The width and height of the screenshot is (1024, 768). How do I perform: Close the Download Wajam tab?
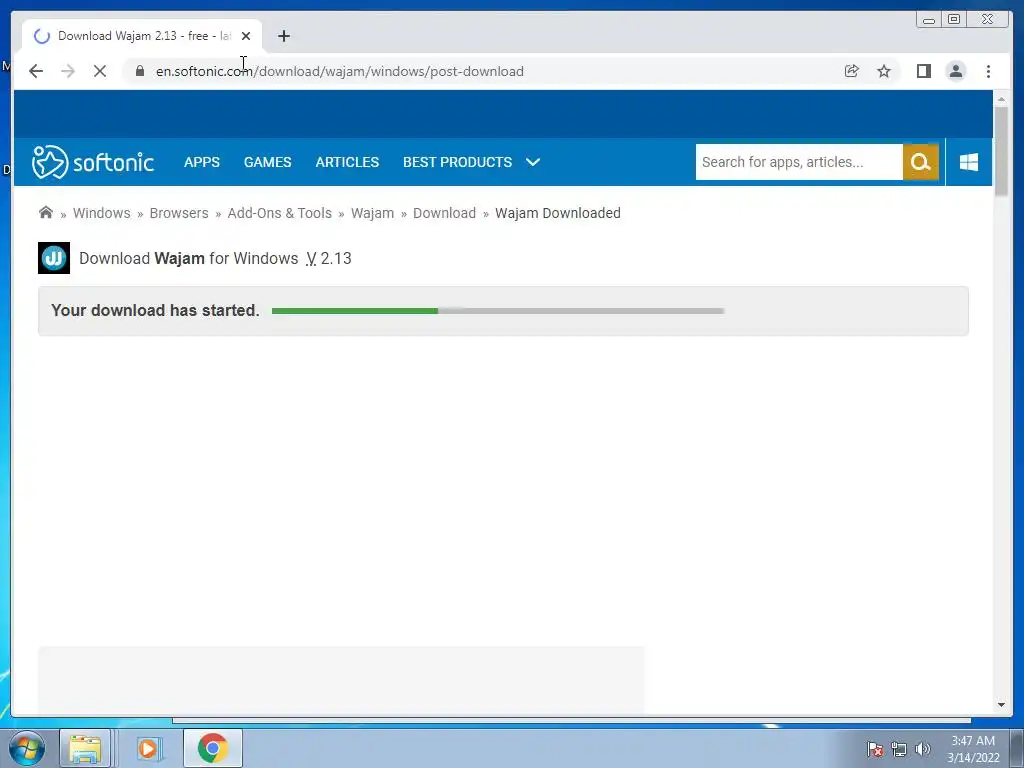pos(246,36)
